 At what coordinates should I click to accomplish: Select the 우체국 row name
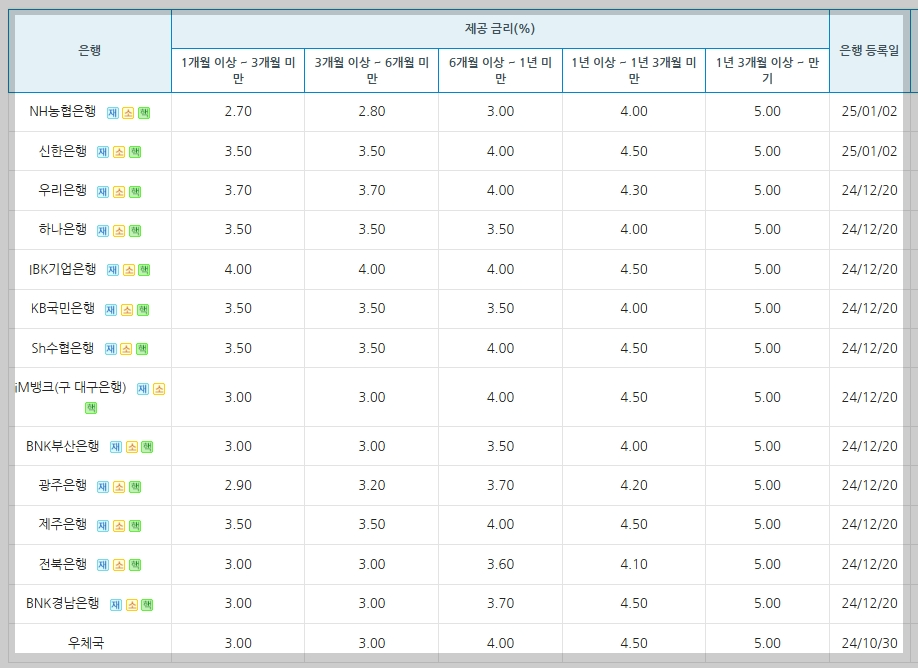coord(86,643)
